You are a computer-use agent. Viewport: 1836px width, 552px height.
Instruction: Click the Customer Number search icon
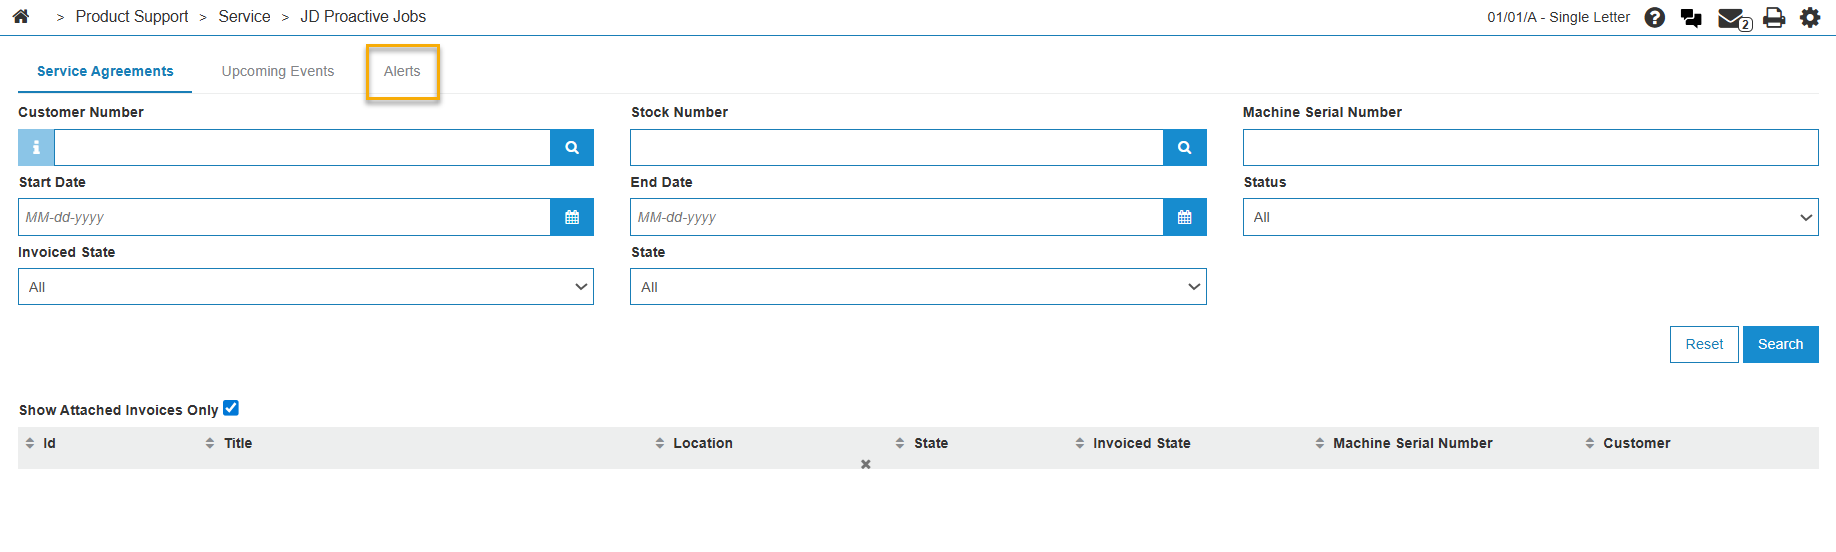(x=572, y=147)
